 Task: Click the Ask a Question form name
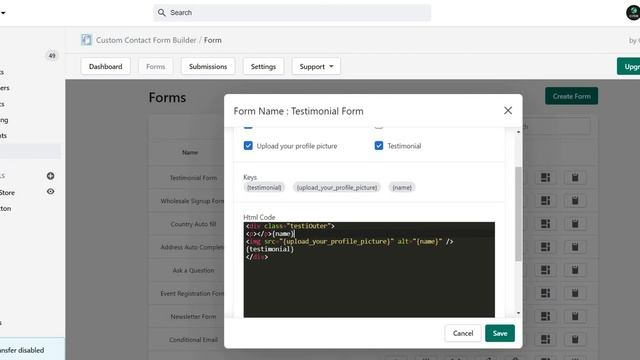[x=193, y=270]
